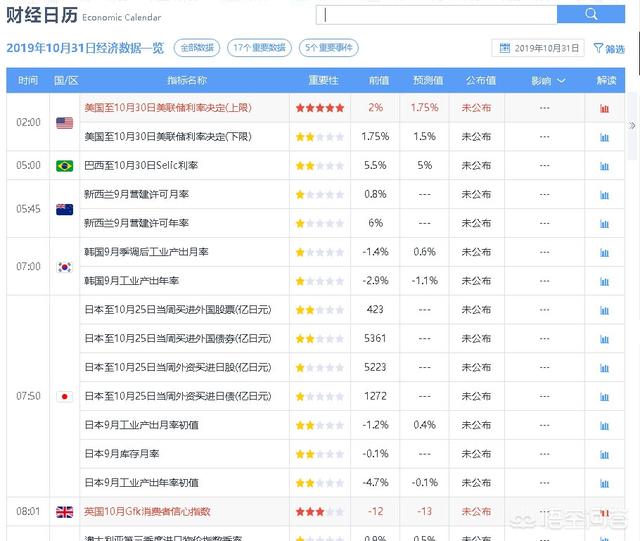Viewport: 640px width, 541px height.
Task: Toggle the 17个重要数据 filter pill
Action: 259,48
